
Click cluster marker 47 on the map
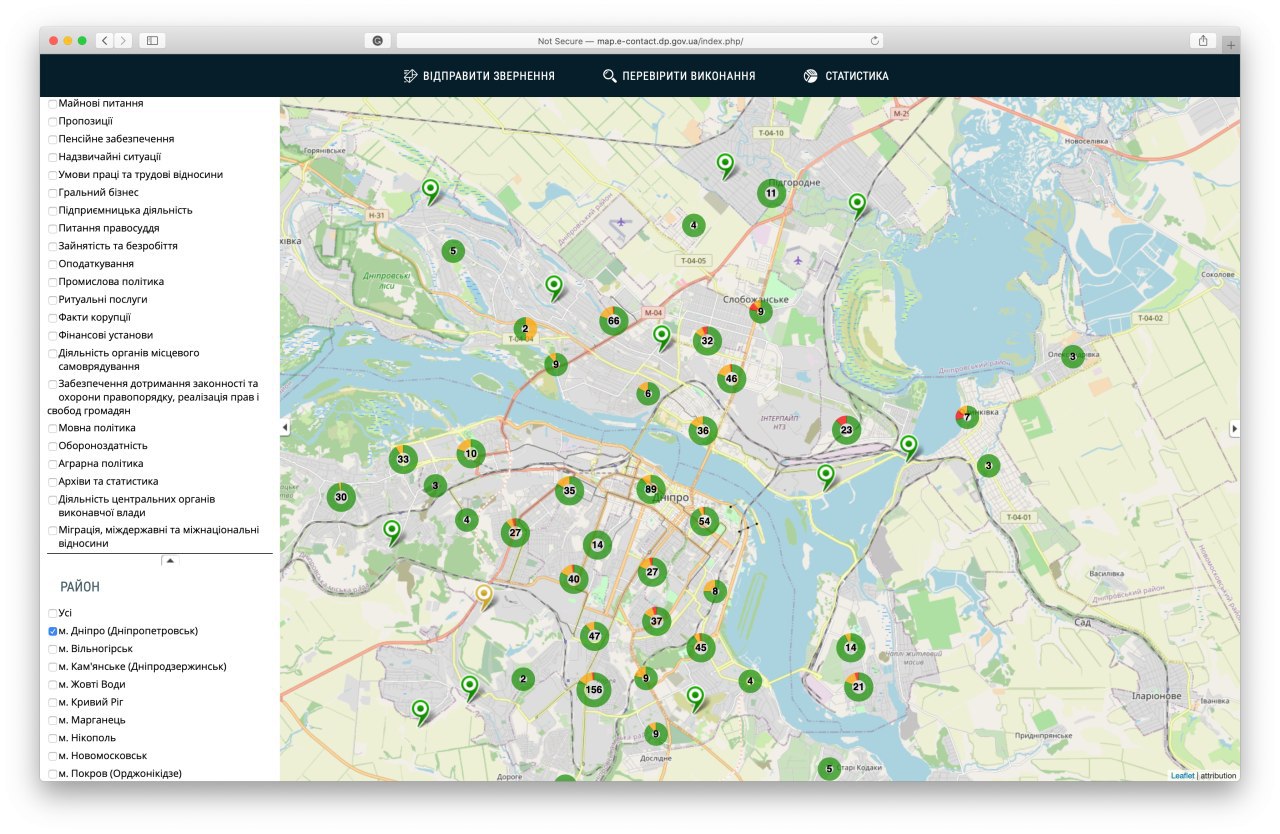[595, 636]
